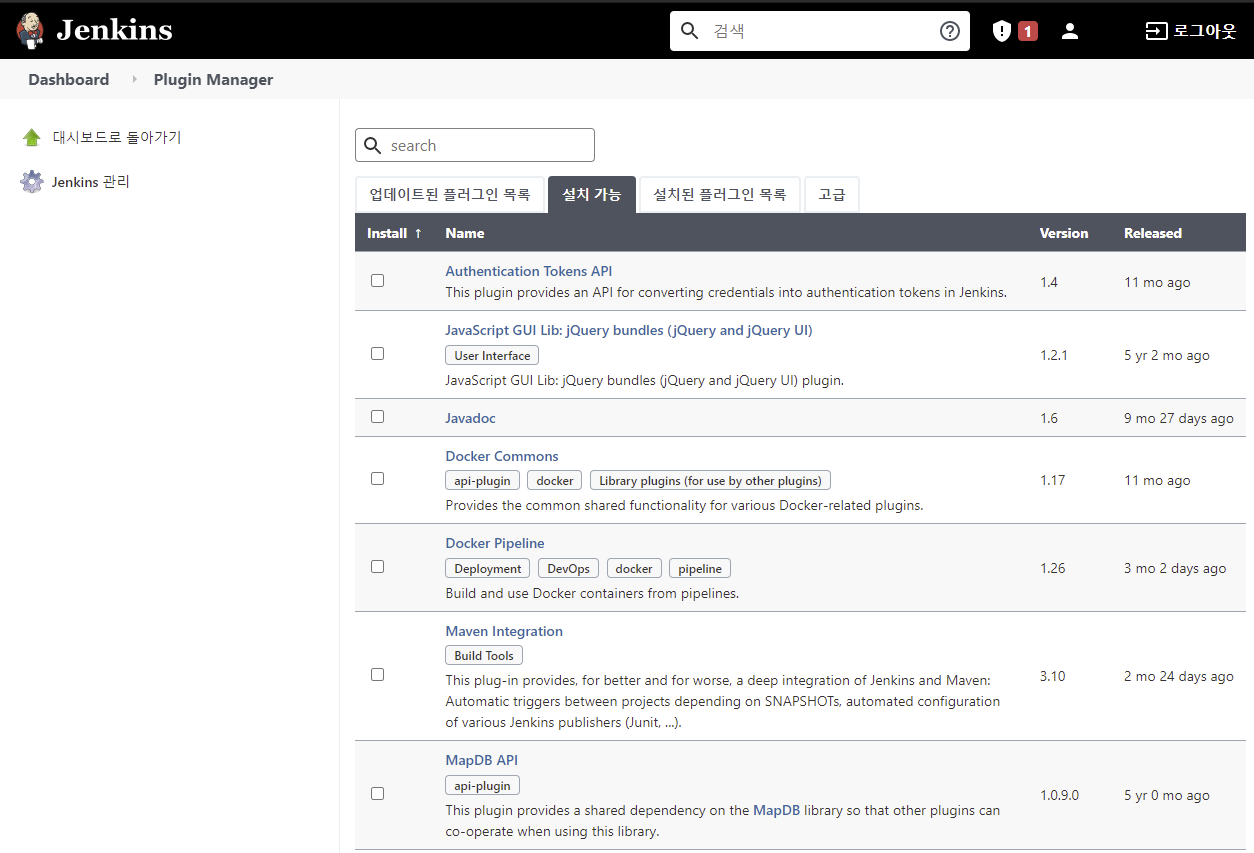Open the Maven Integration plugin link
The height and width of the screenshot is (853, 1254).
coord(504,631)
